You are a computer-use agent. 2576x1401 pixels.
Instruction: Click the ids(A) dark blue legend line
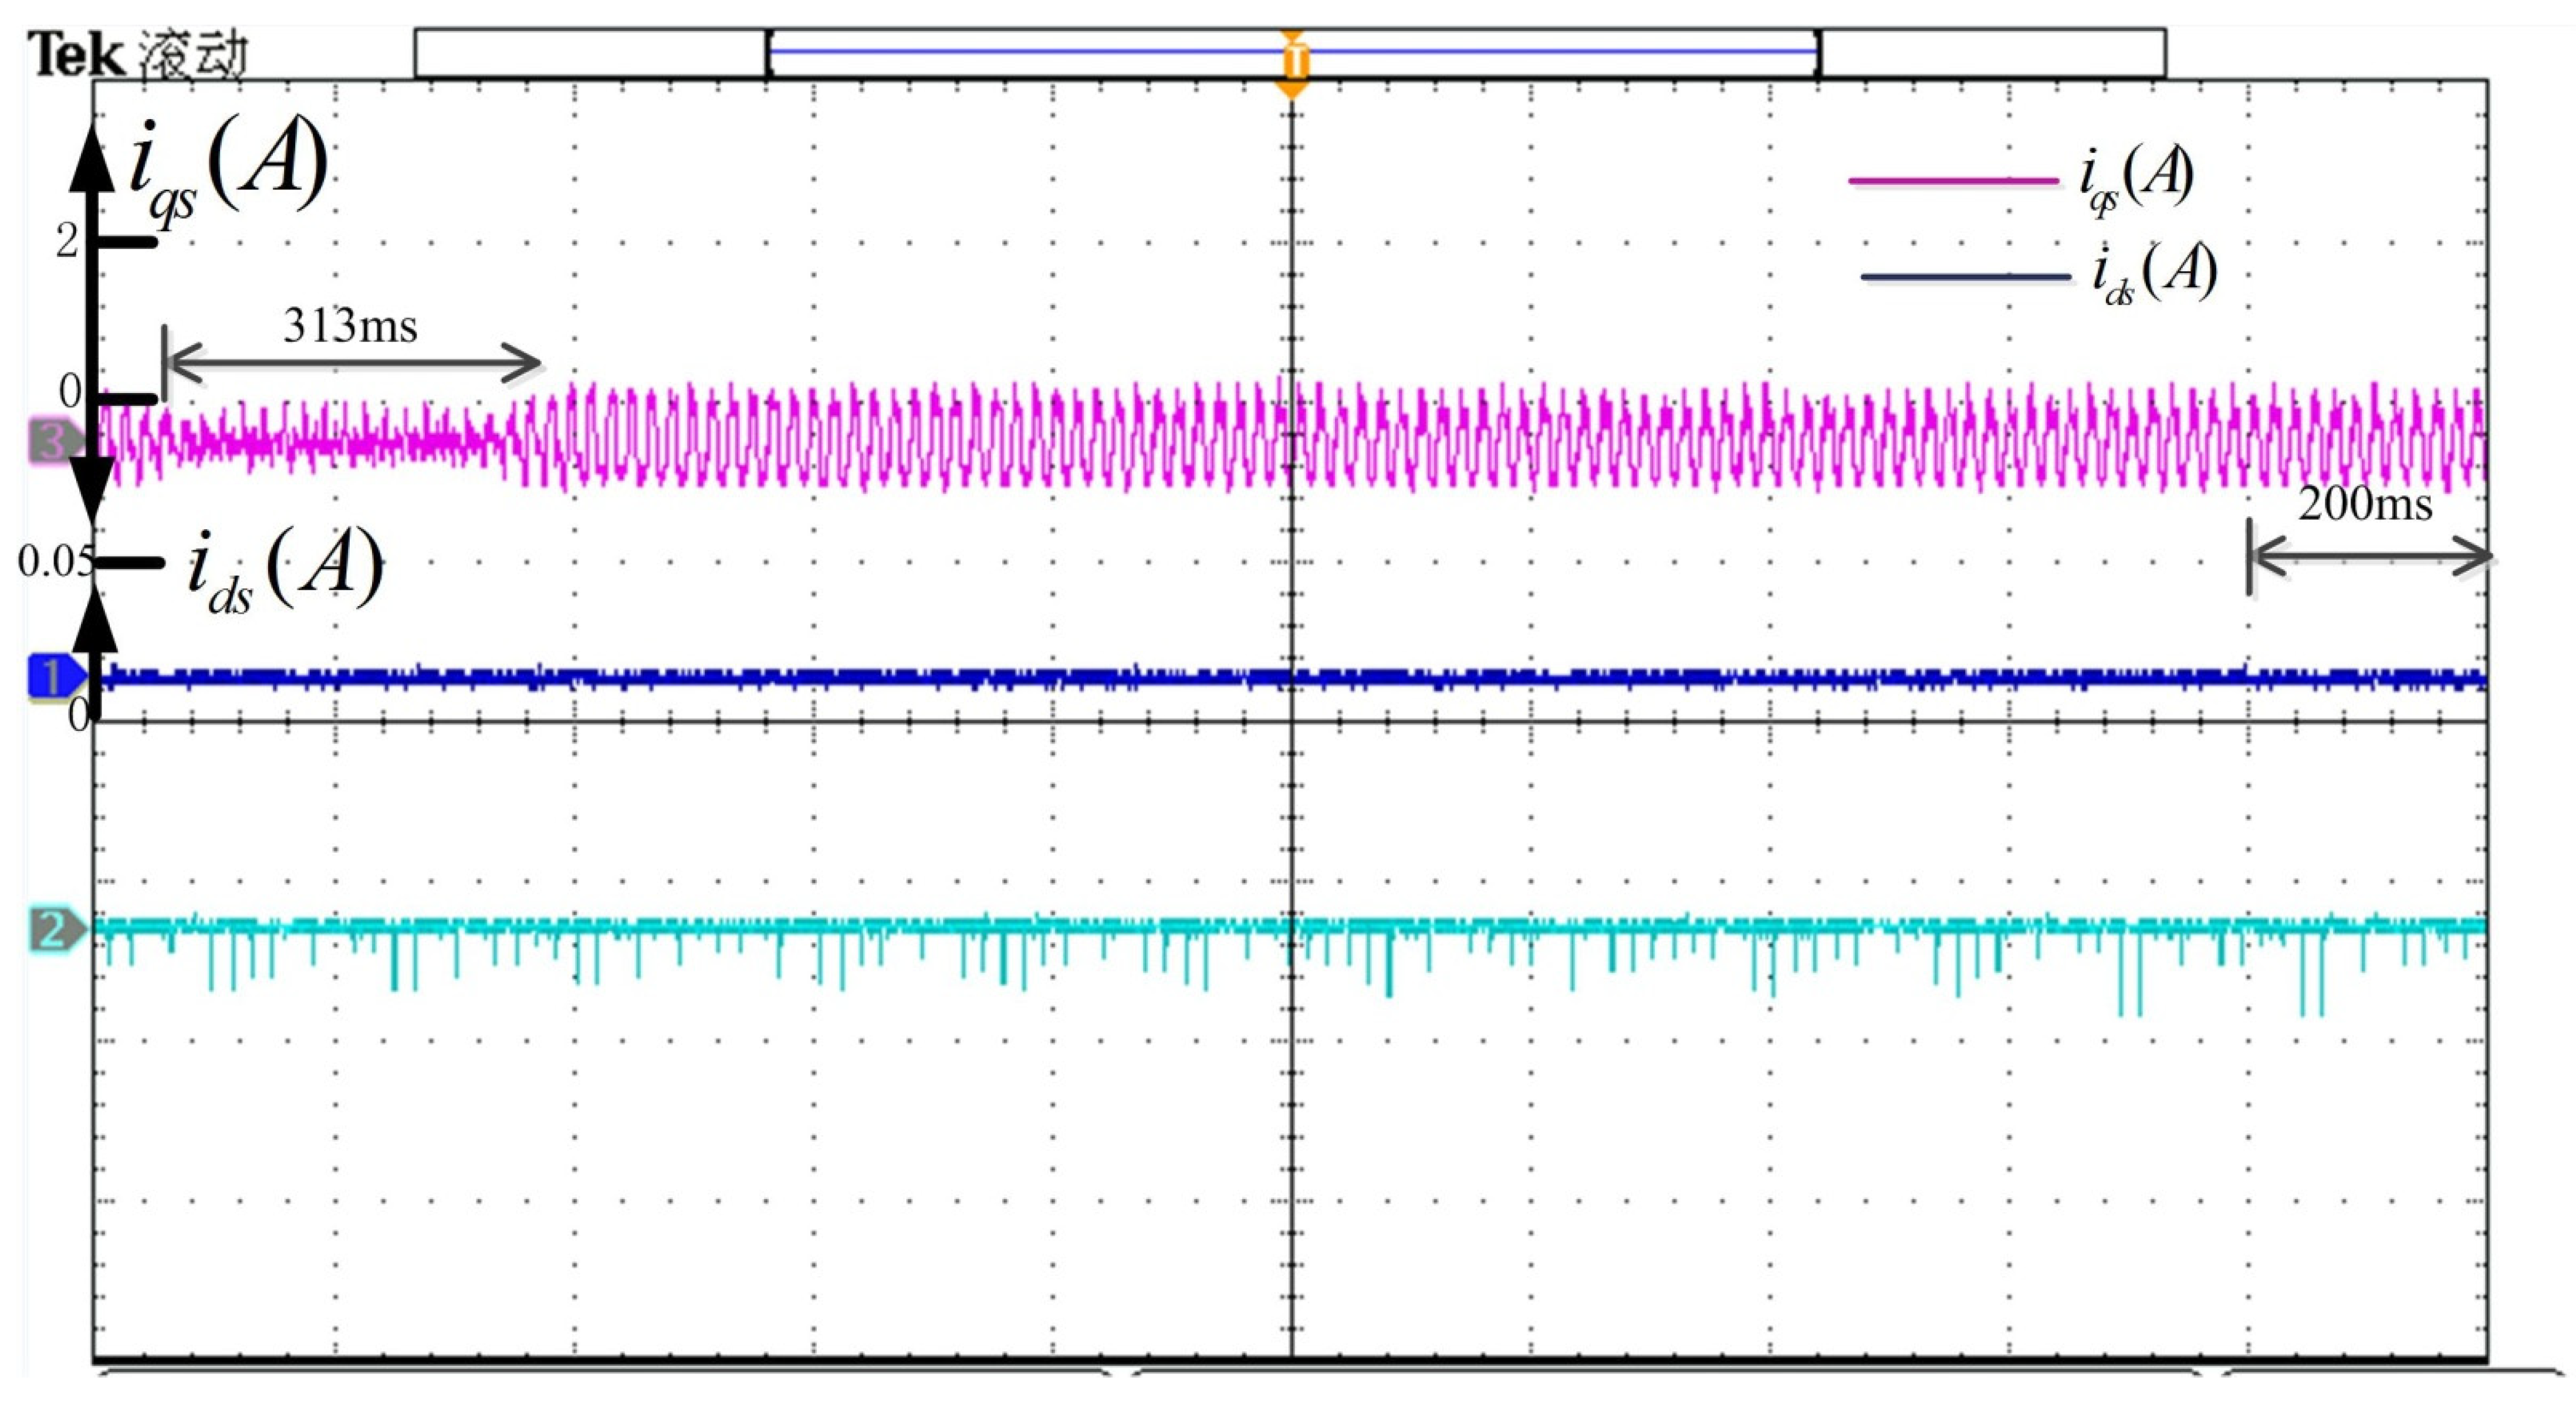tap(1965, 277)
